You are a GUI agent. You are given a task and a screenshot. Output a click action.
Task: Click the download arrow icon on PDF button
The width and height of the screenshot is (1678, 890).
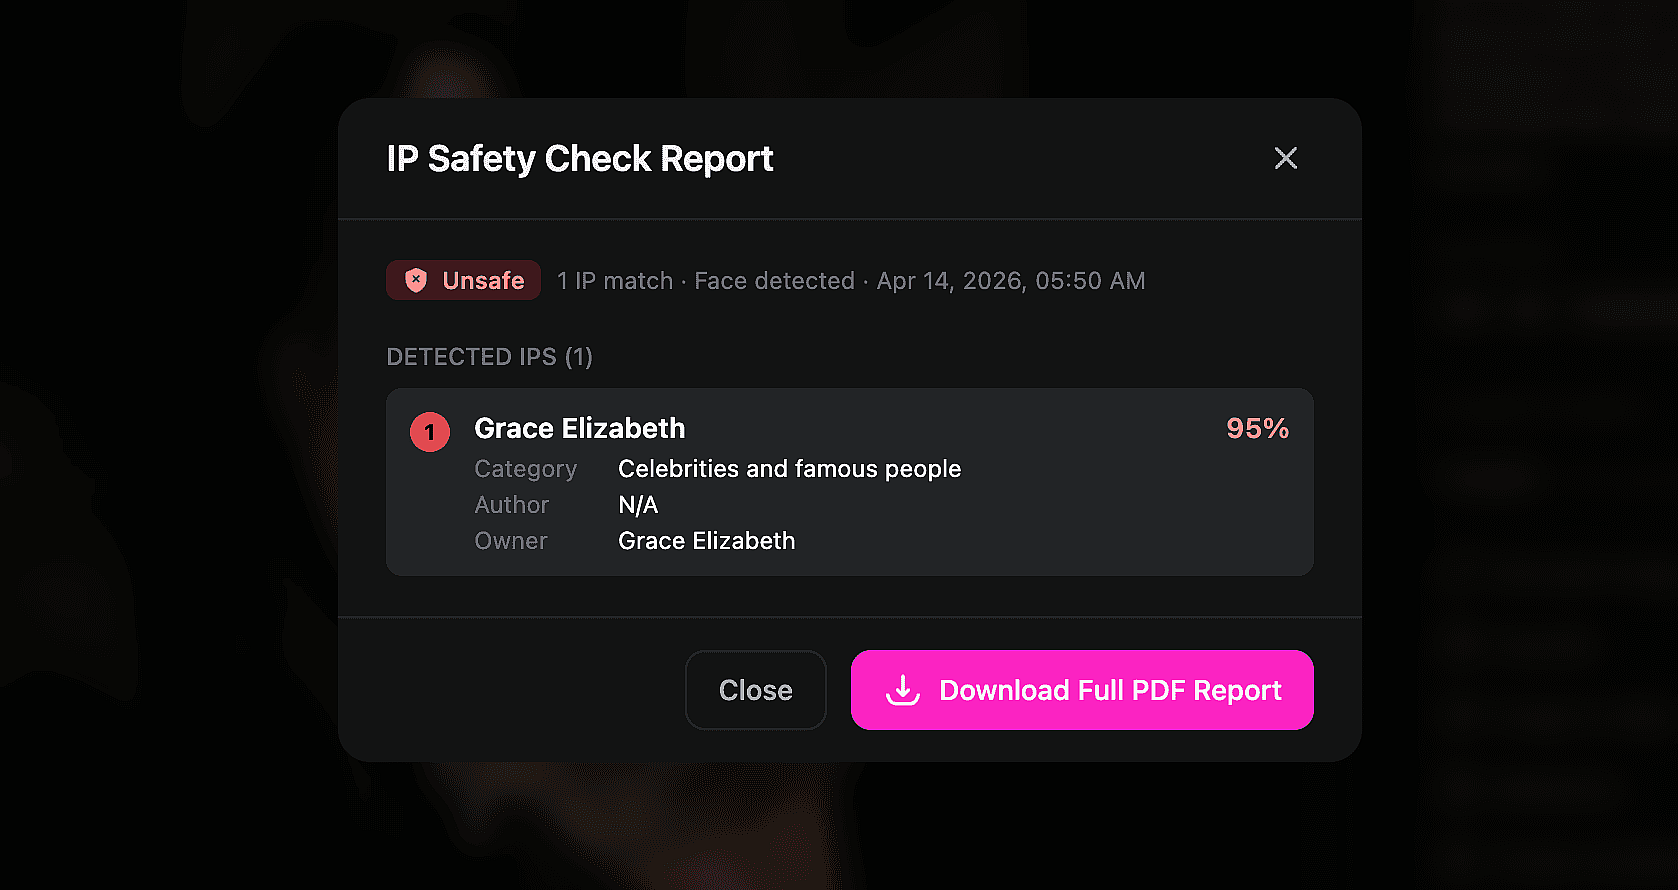[901, 690]
